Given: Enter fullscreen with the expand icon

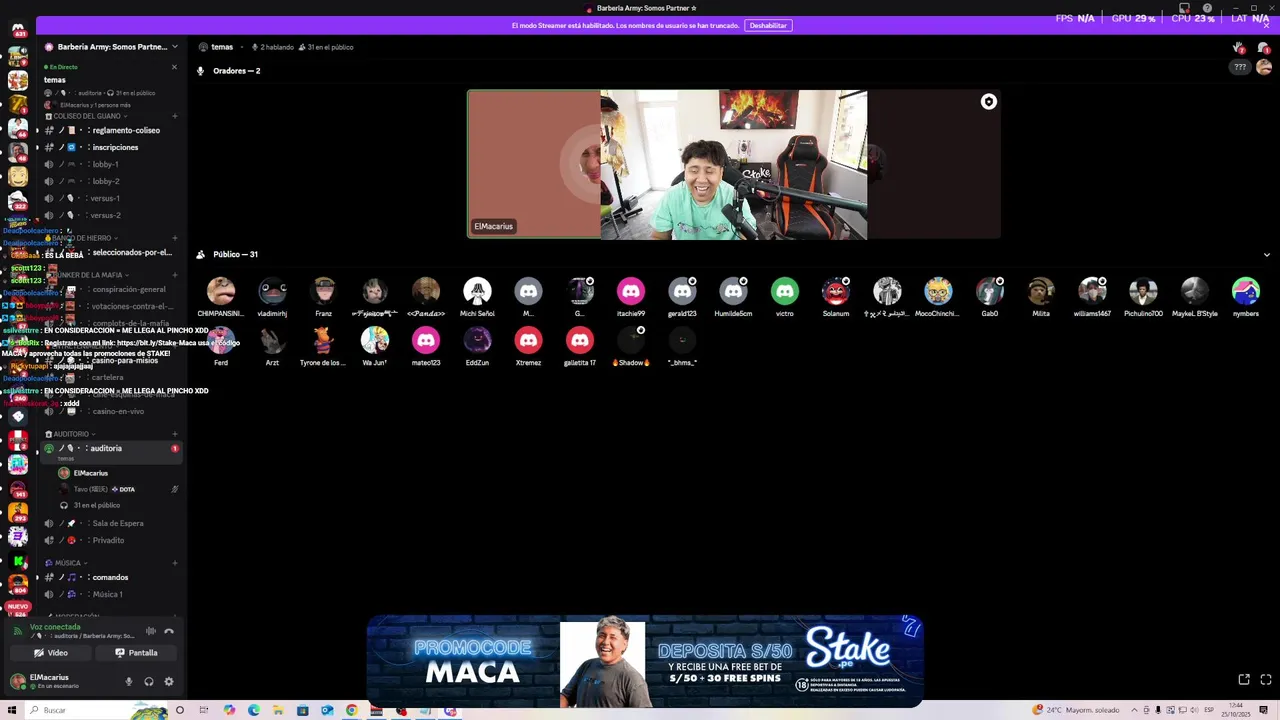Looking at the screenshot, I should 1266,679.
